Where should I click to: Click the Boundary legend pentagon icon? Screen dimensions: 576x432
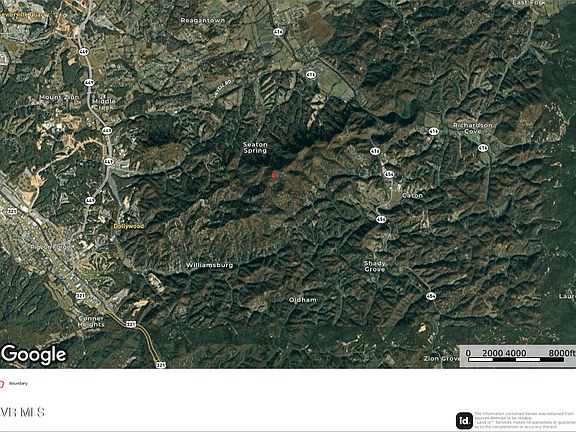tap(2, 384)
